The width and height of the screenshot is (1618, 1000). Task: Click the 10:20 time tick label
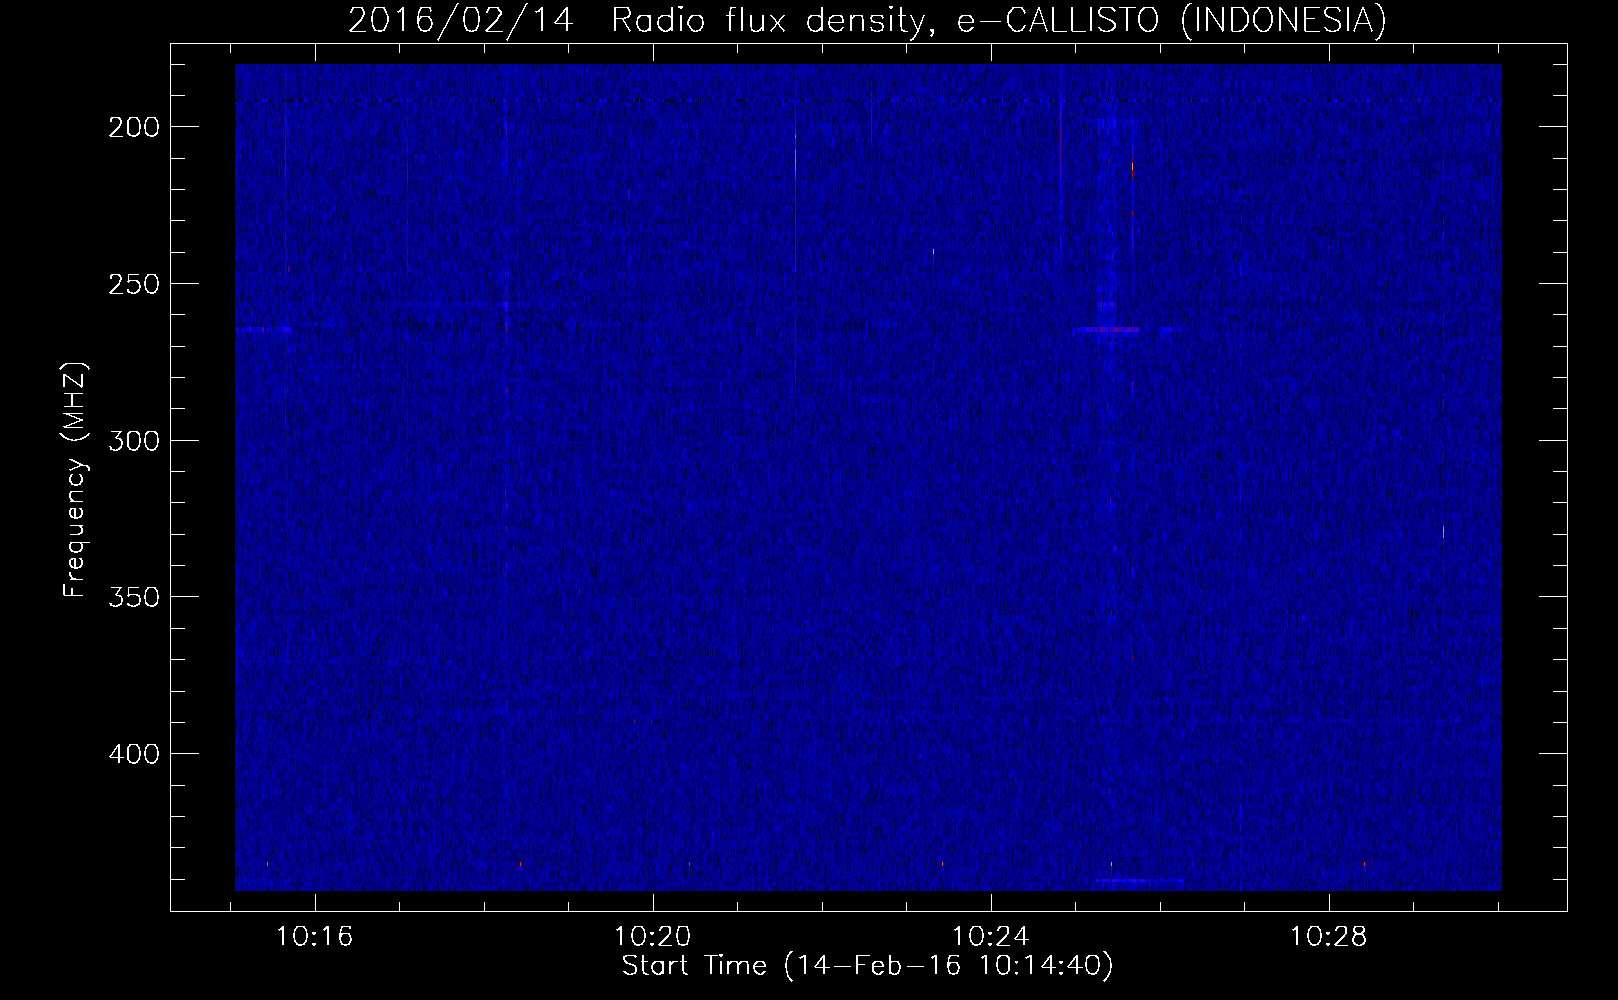653,937
